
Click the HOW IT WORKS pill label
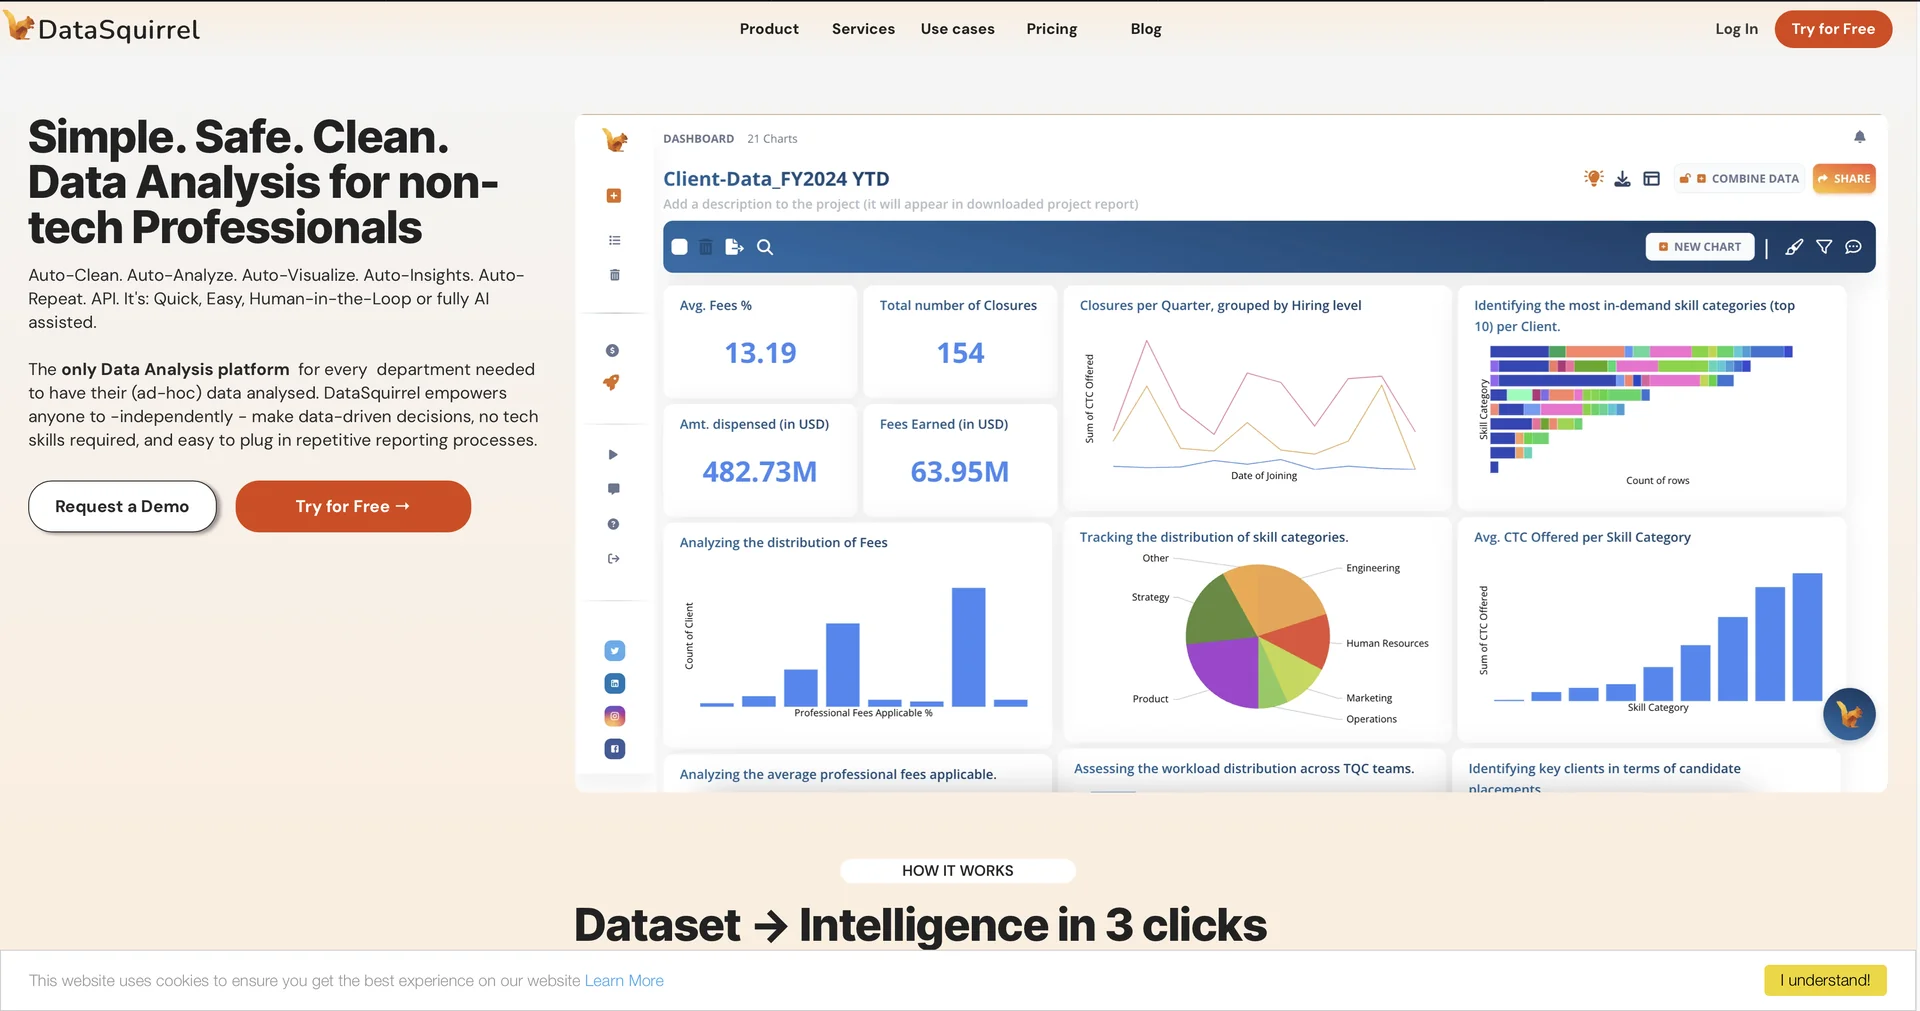coord(958,871)
